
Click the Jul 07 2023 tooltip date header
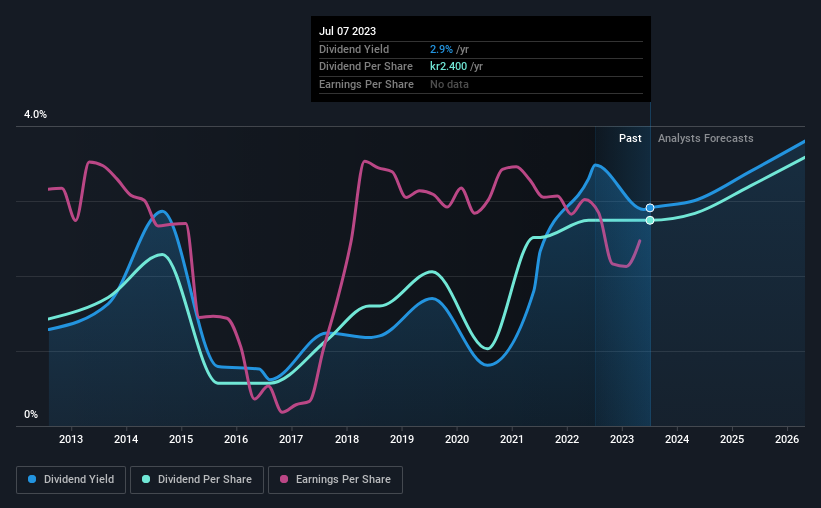(x=348, y=31)
